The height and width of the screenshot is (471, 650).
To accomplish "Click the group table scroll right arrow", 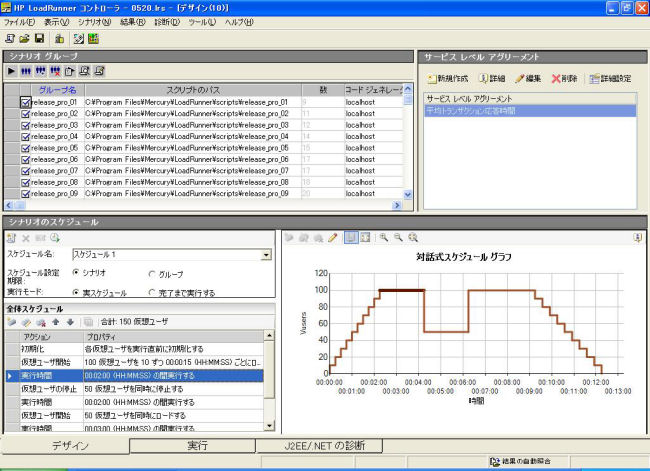I will [397, 205].
